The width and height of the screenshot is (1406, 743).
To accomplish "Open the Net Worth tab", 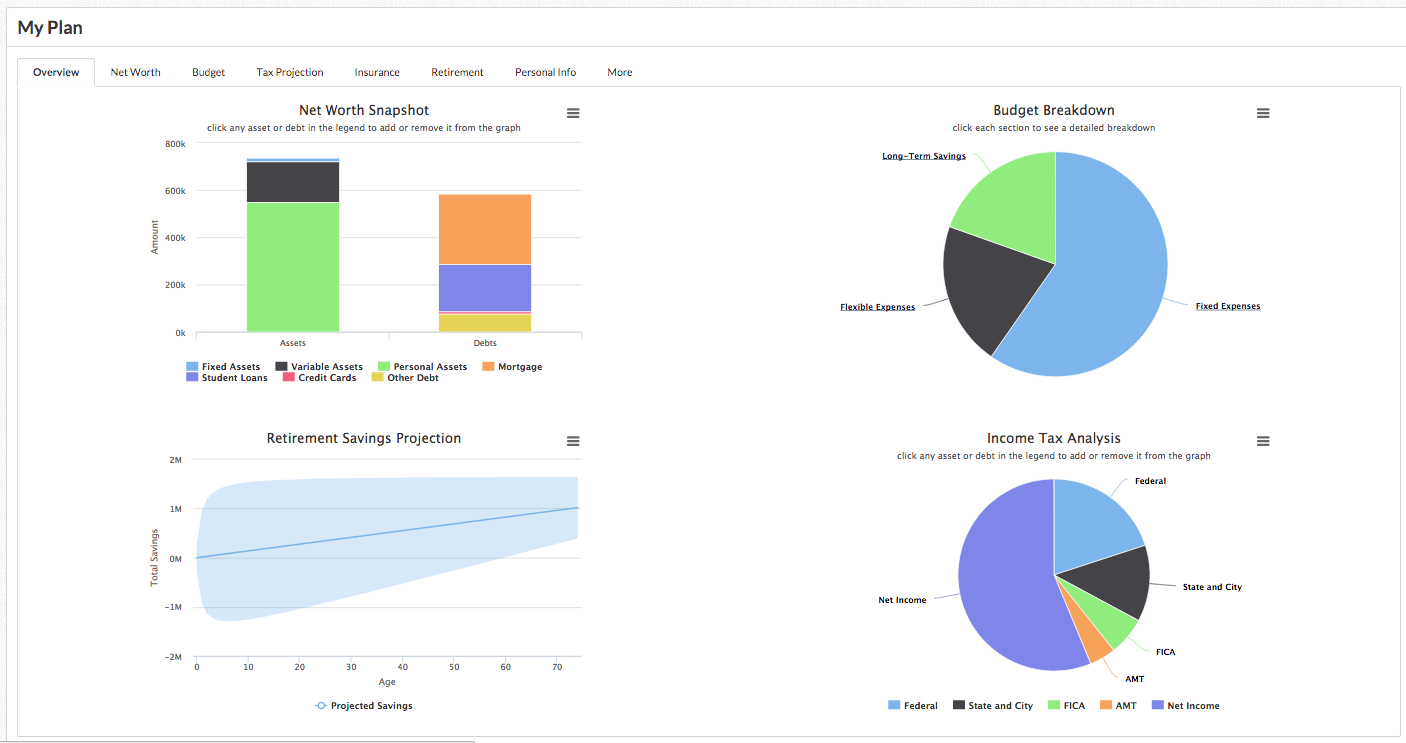I will point(135,72).
